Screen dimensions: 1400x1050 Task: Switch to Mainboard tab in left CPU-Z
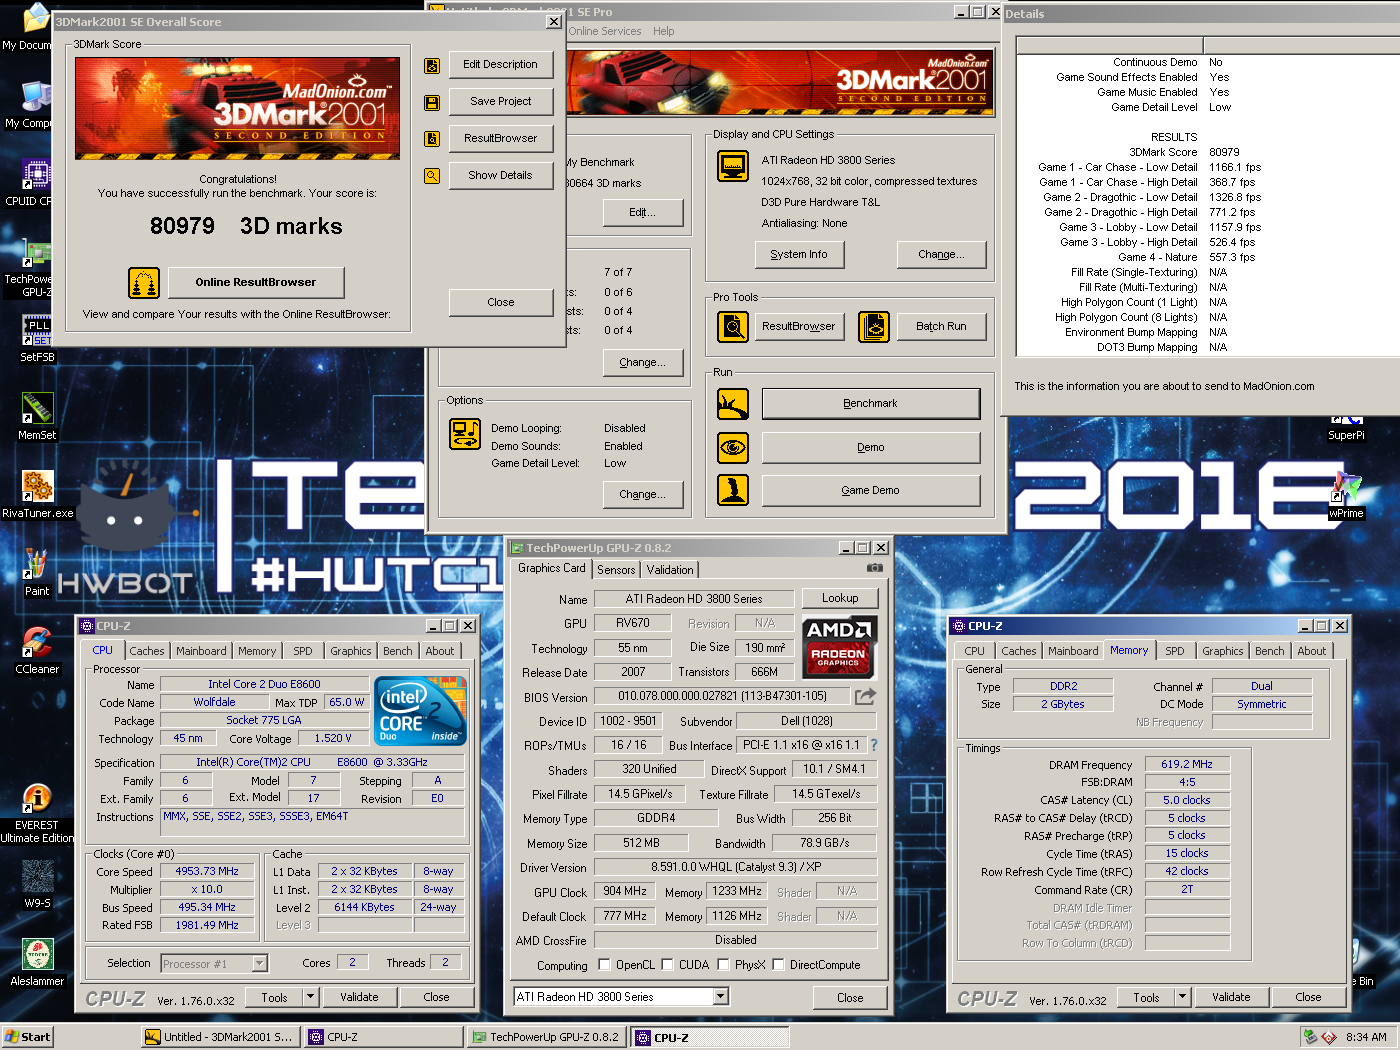(x=201, y=651)
